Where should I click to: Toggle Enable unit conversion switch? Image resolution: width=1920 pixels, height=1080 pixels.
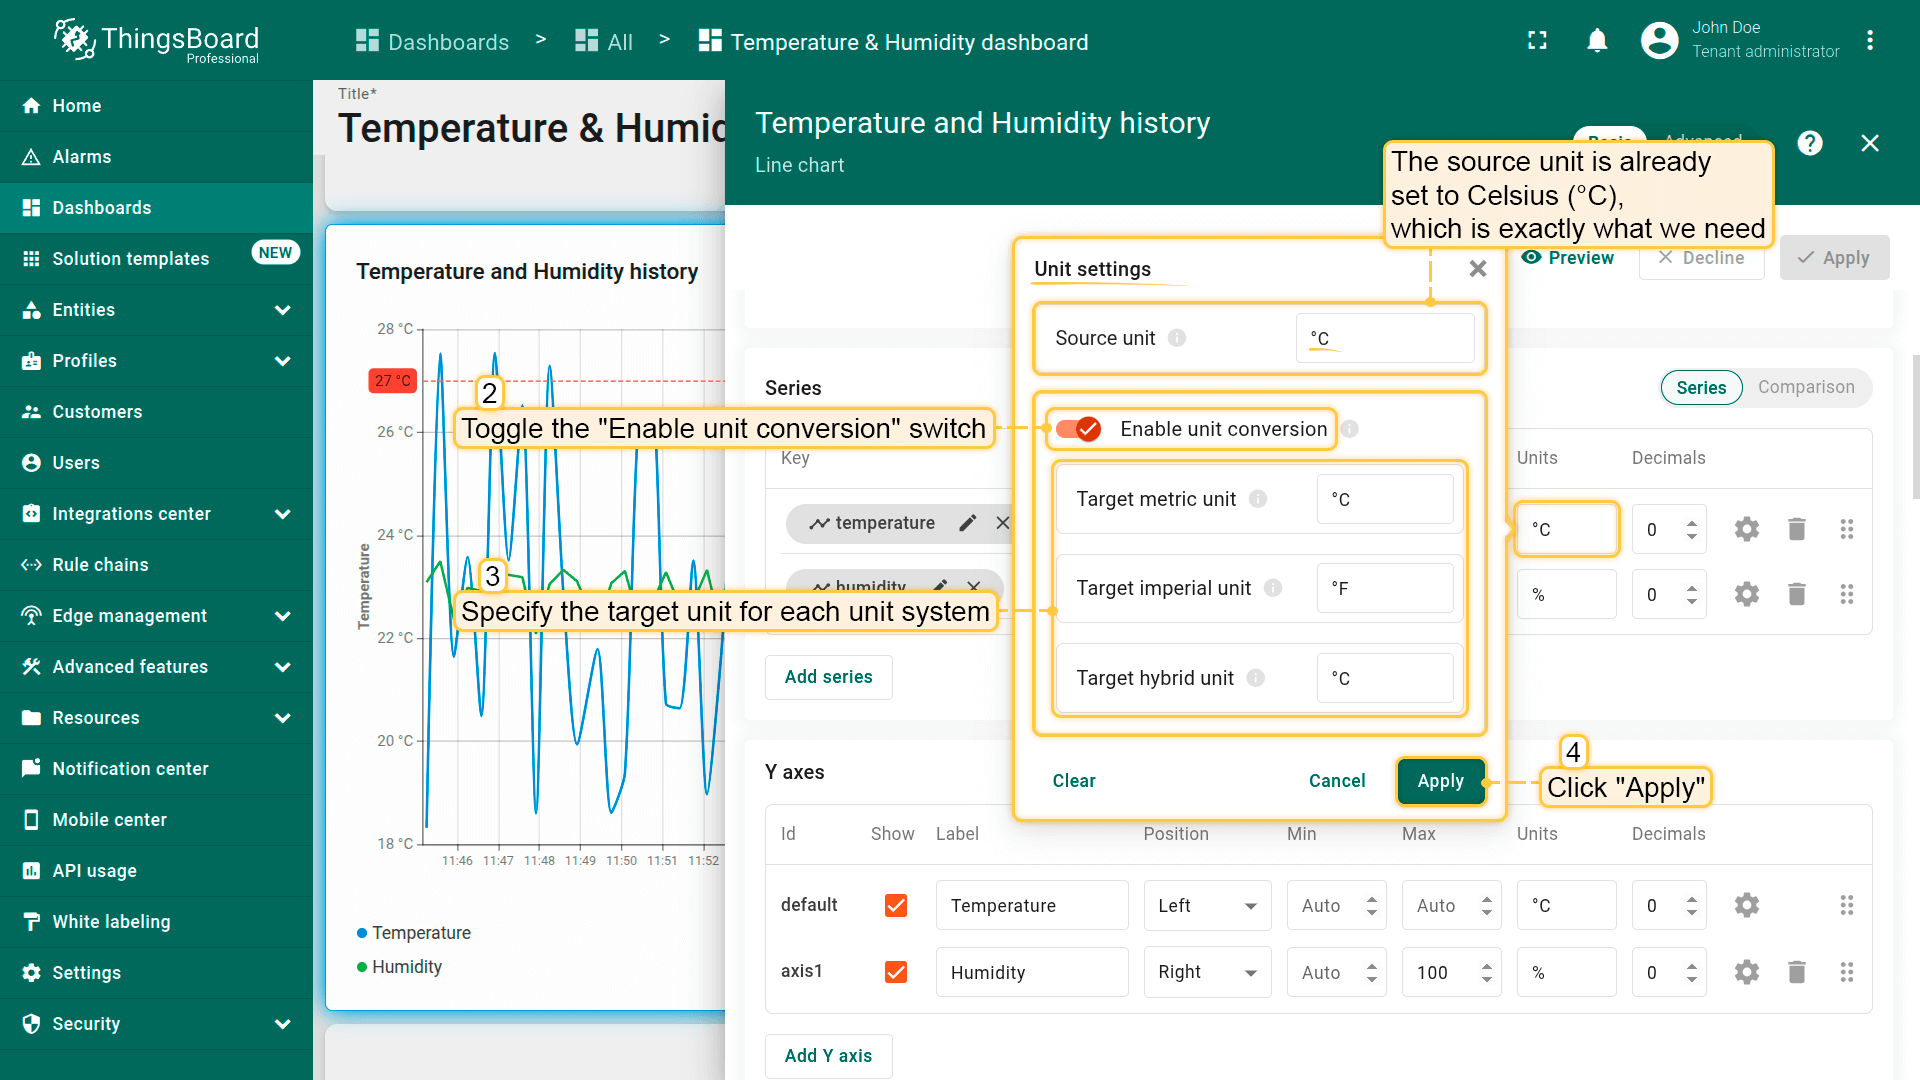click(x=1079, y=429)
